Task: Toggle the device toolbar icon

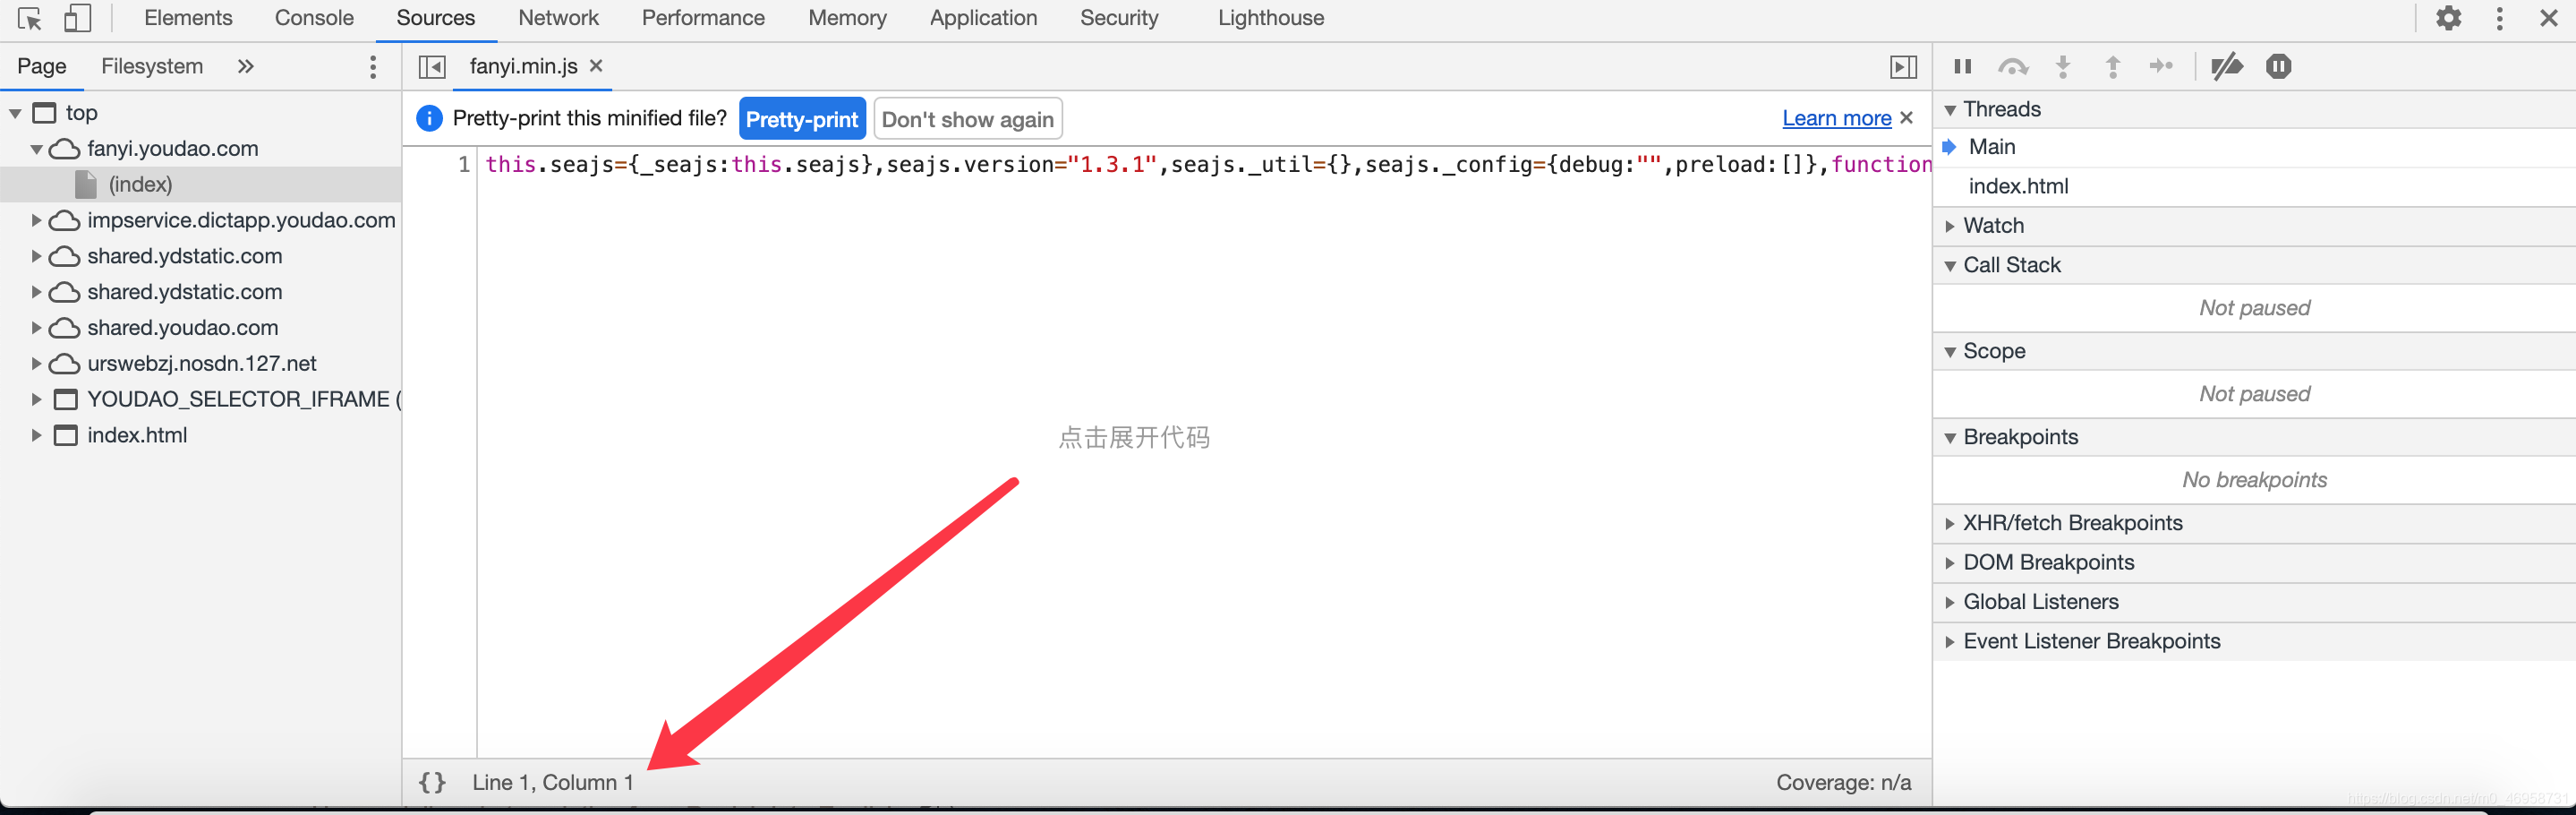Action: (77, 18)
